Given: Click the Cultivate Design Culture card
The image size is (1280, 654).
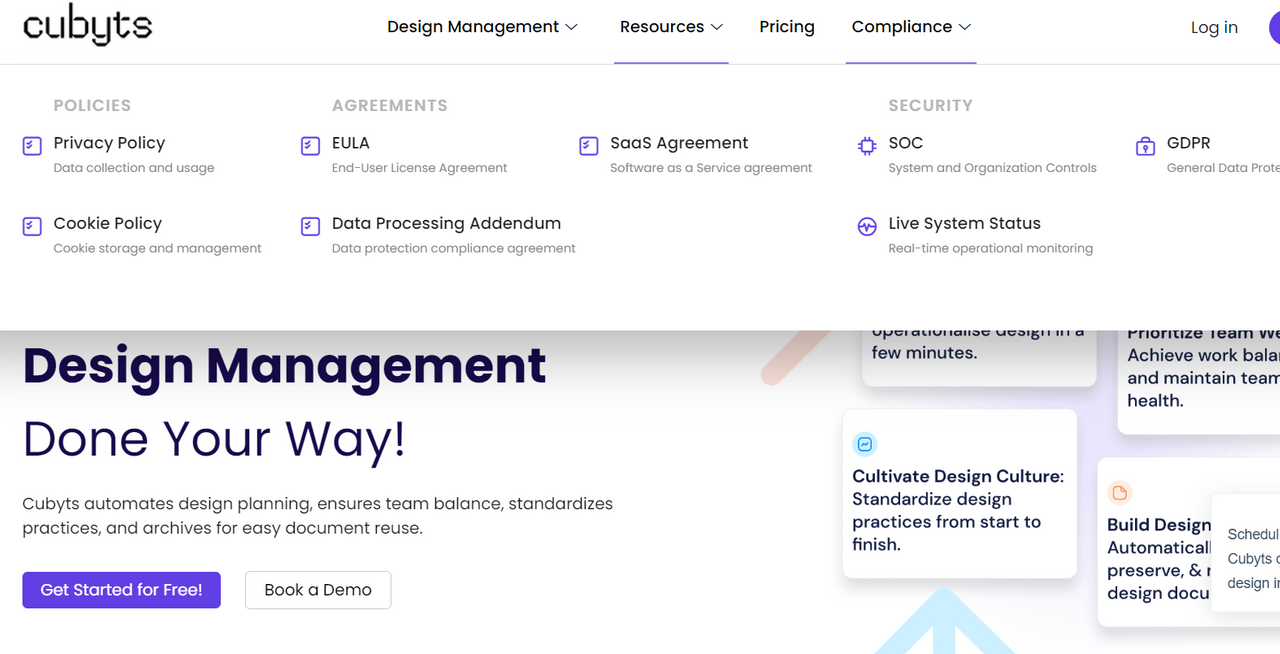Looking at the screenshot, I should 960,493.
